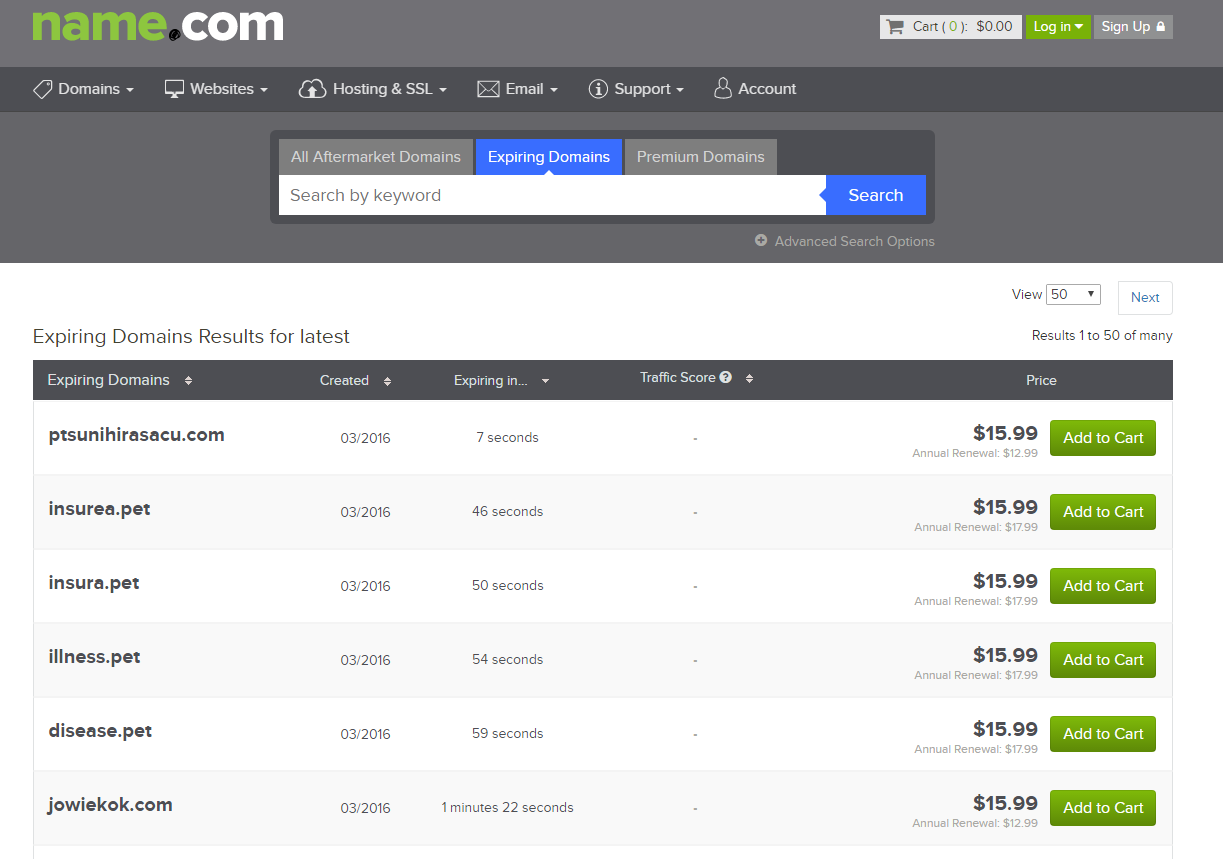Switch to All Aftermarket Domains tab
Viewport: 1223px width, 859px height.
[376, 157]
